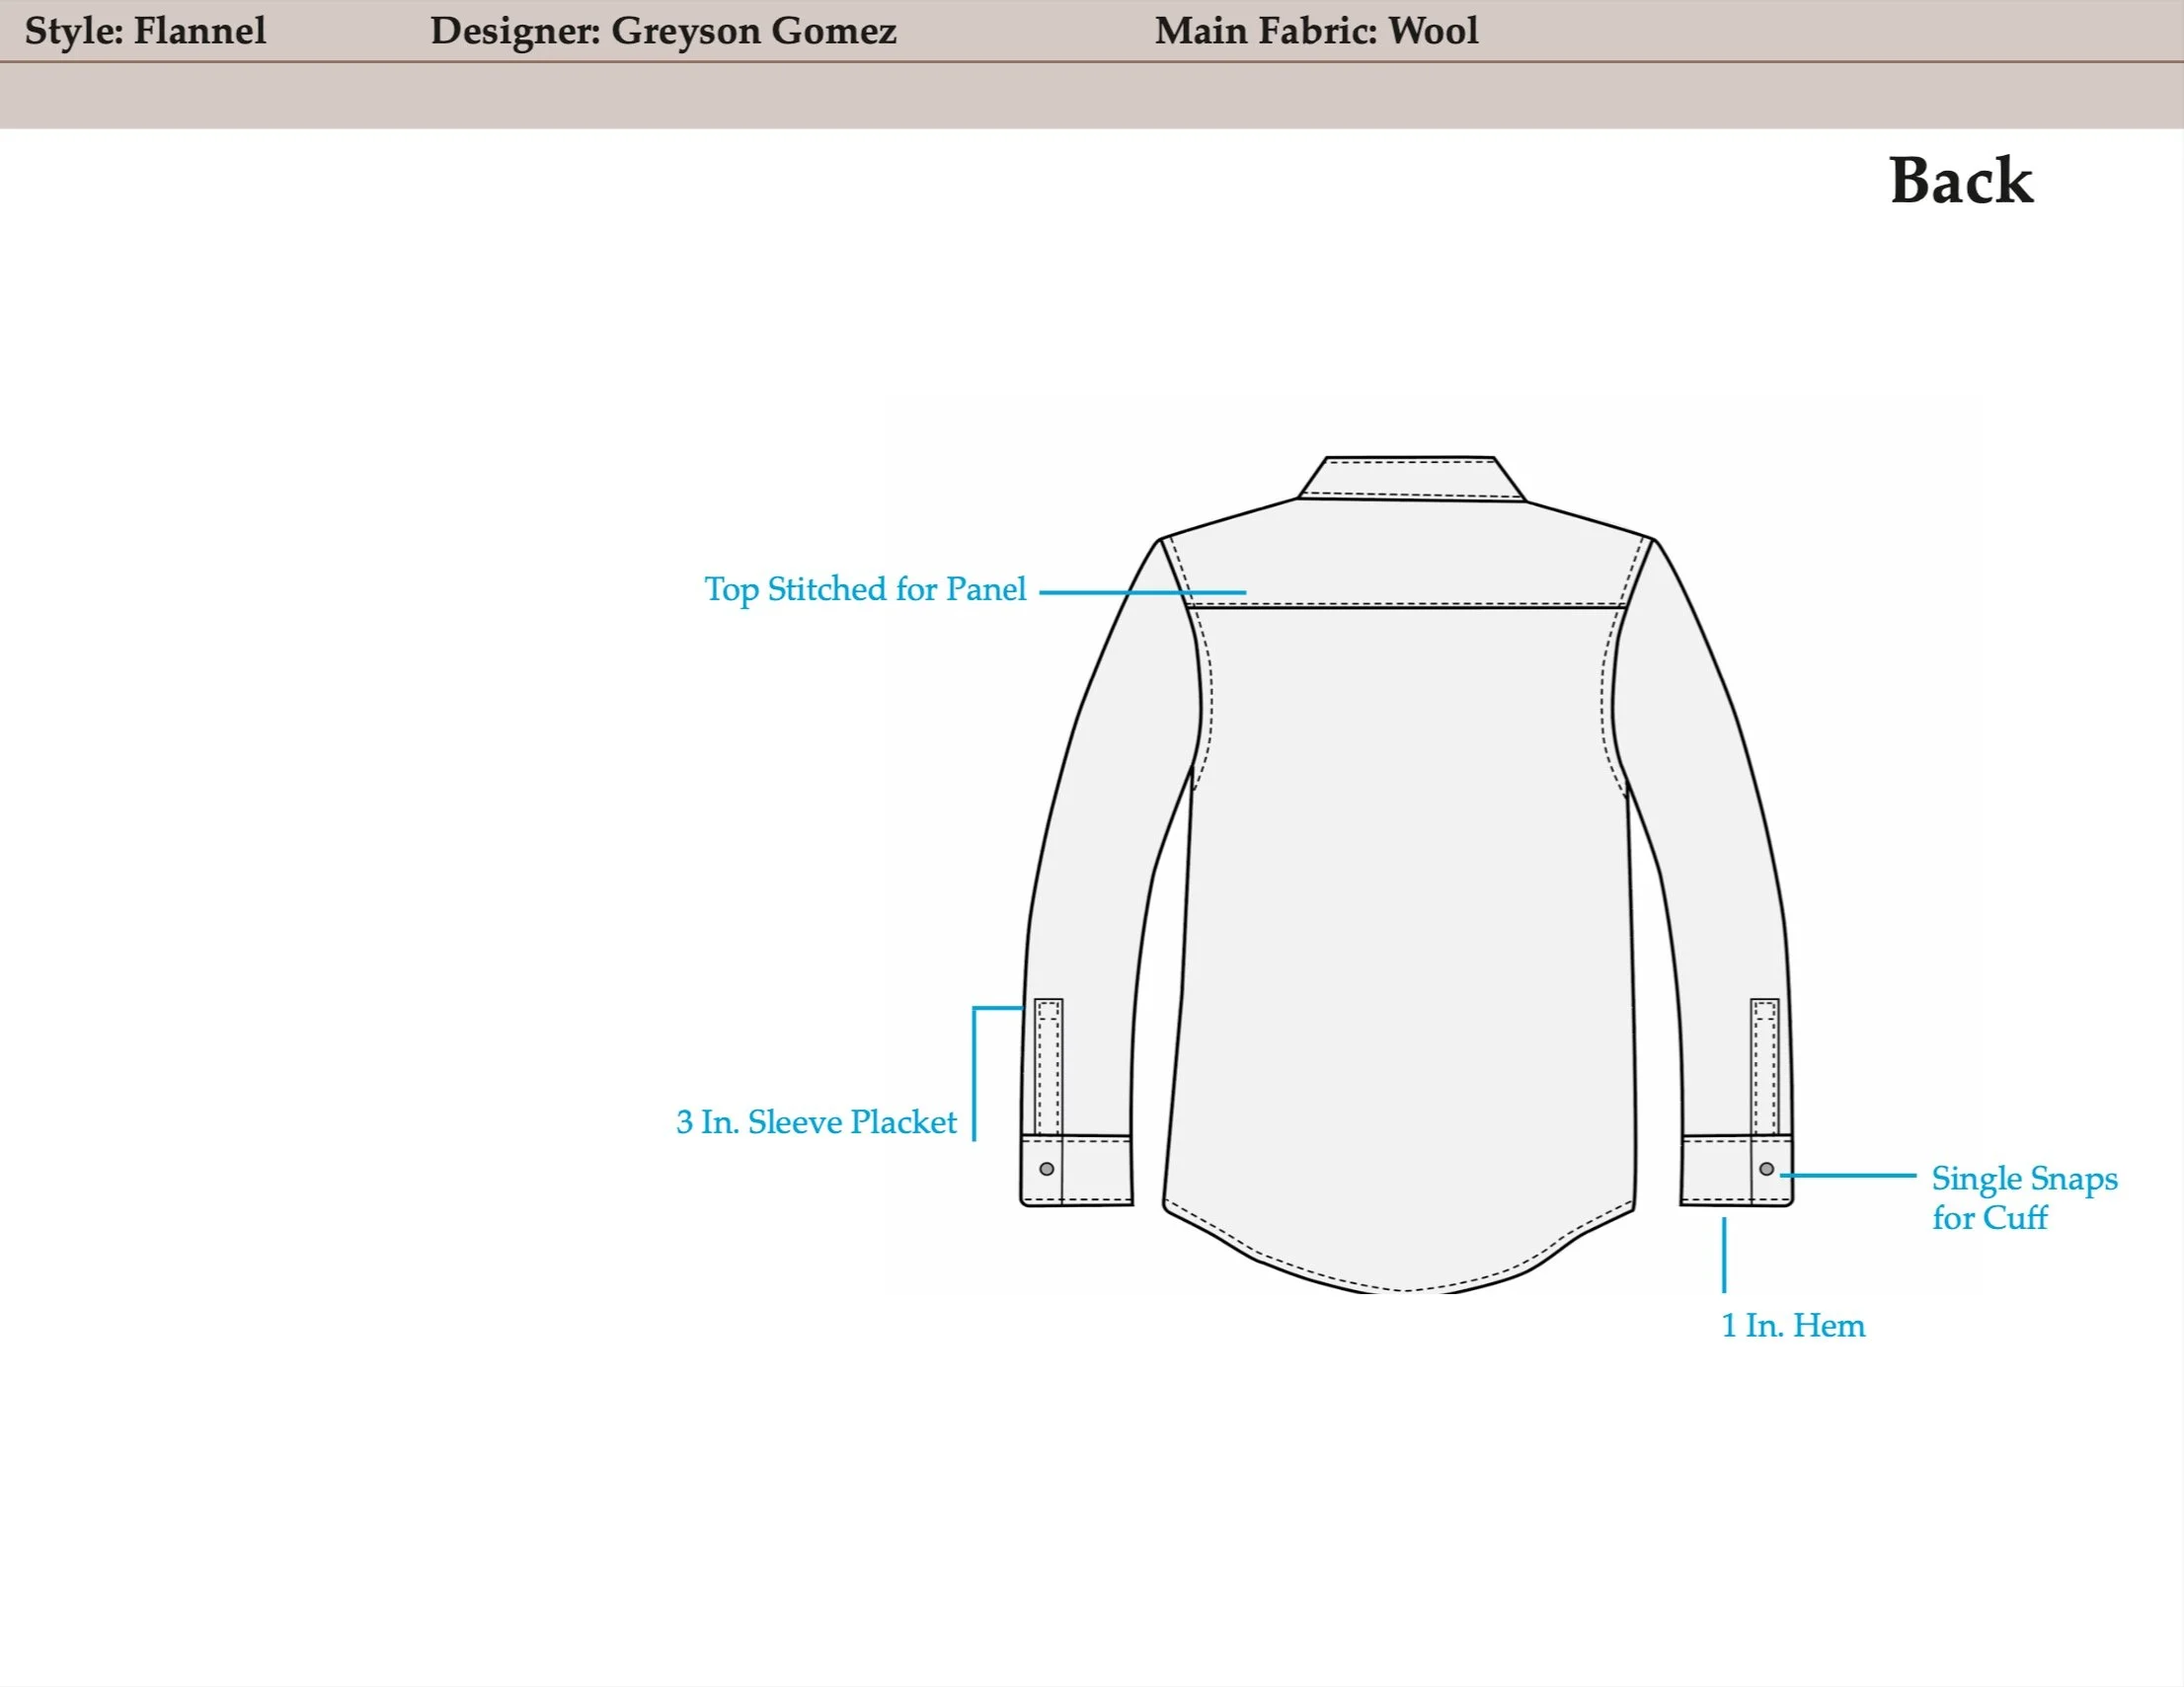Click the Style: Flannel header text
Viewport: 2184px width, 1687px height.
coord(145,31)
